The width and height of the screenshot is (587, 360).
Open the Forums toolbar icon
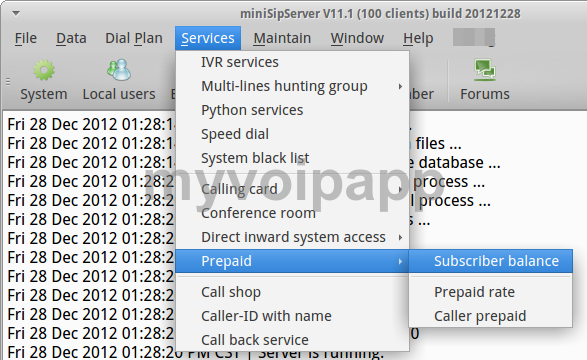[x=485, y=70]
